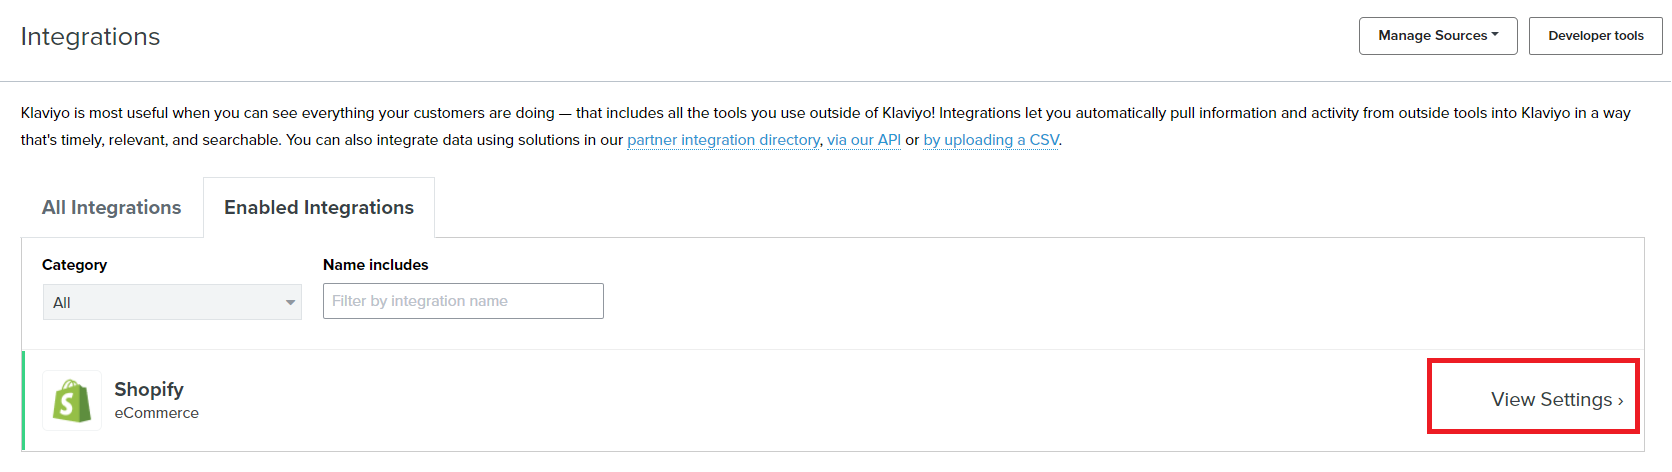
Task: Click the caret arrow on Manage Sources
Action: click(x=1495, y=35)
